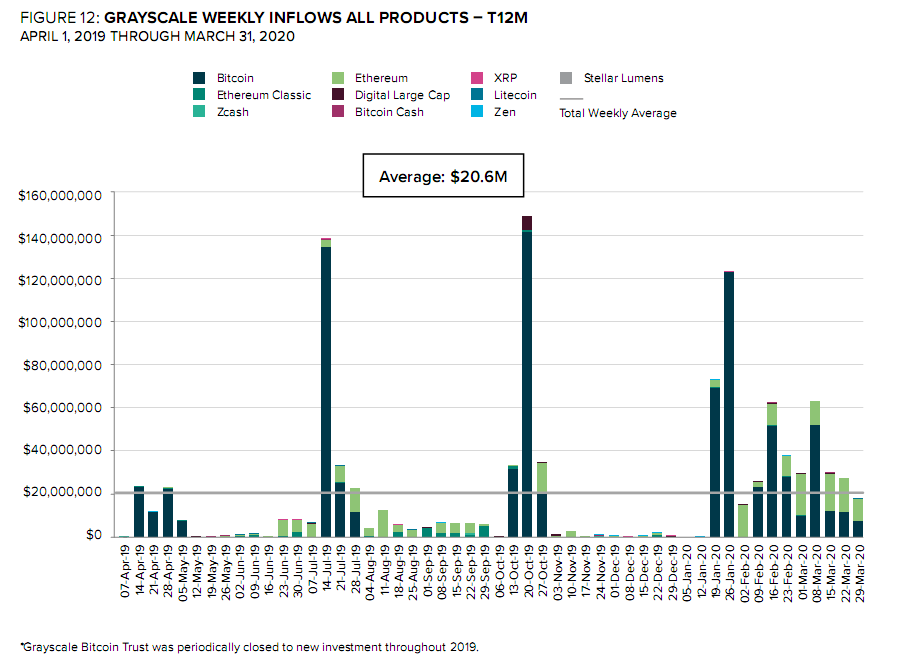The image size is (901, 668).
Task: Click the $160,000,000 y-axis label
Action: [x=60, y=195]
